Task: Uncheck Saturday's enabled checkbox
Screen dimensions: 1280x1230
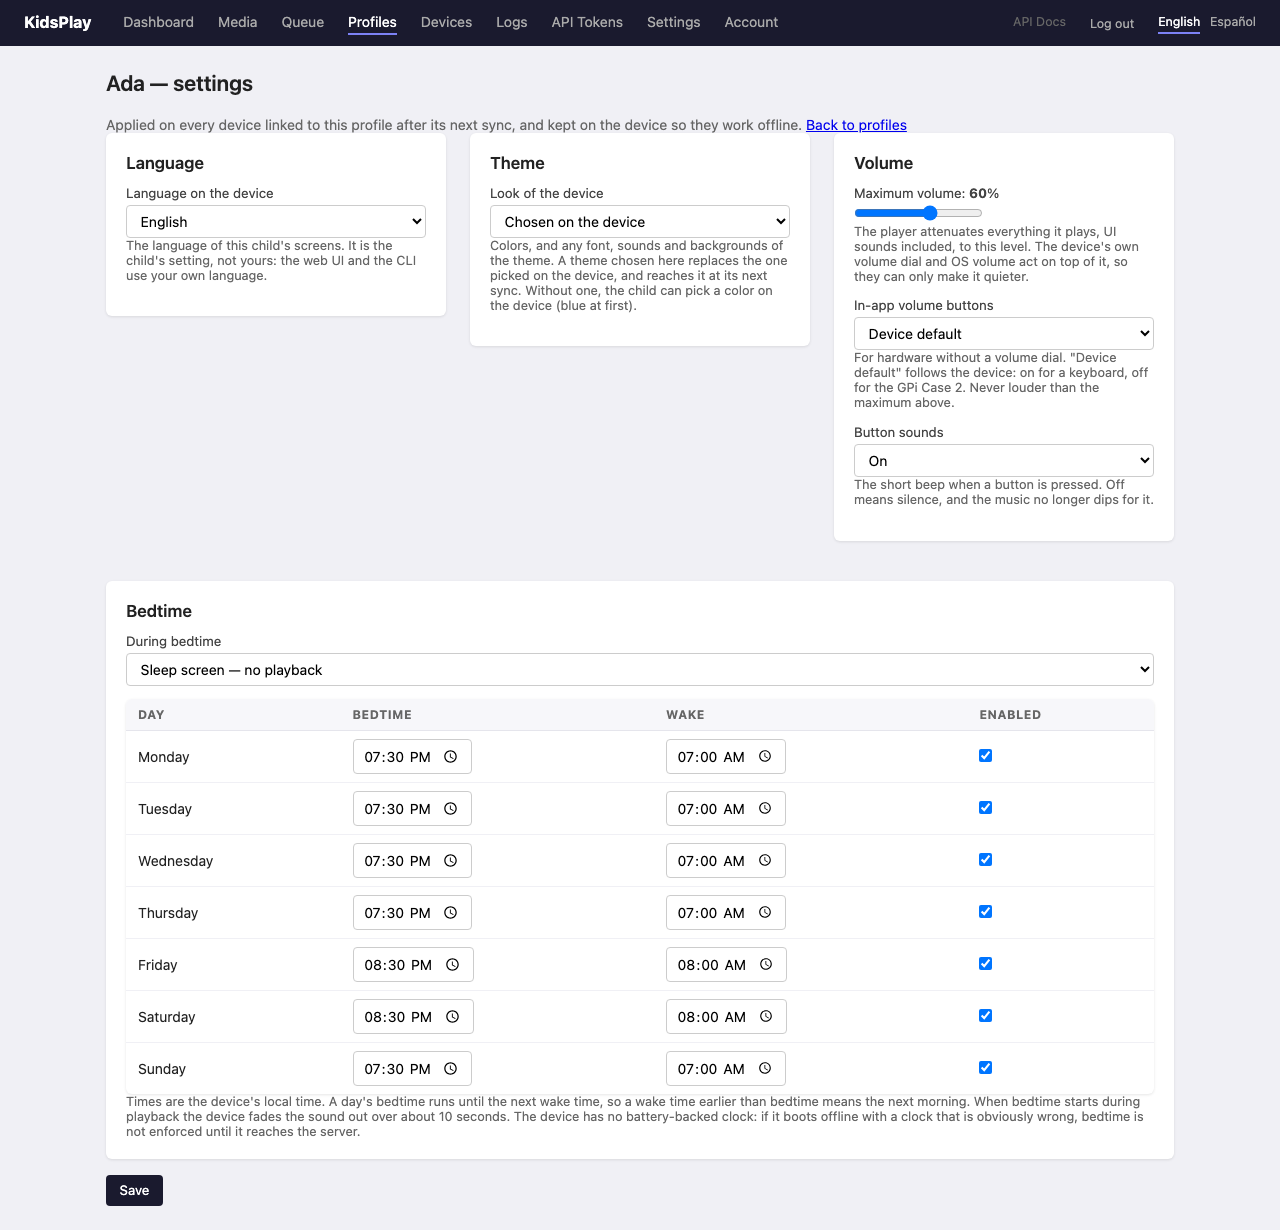Action: tap(986, 1016)
